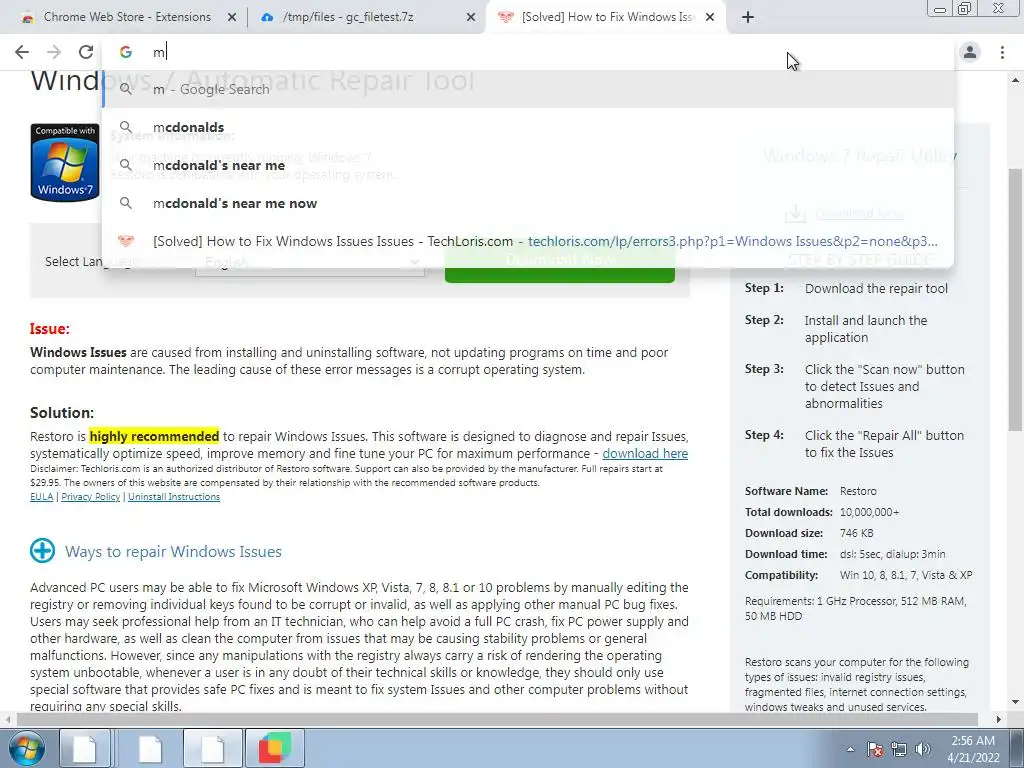The image size is (1024, 768).
Task: Click the 'Download size:' value 746 KB
Action: [x=856, y=534]
